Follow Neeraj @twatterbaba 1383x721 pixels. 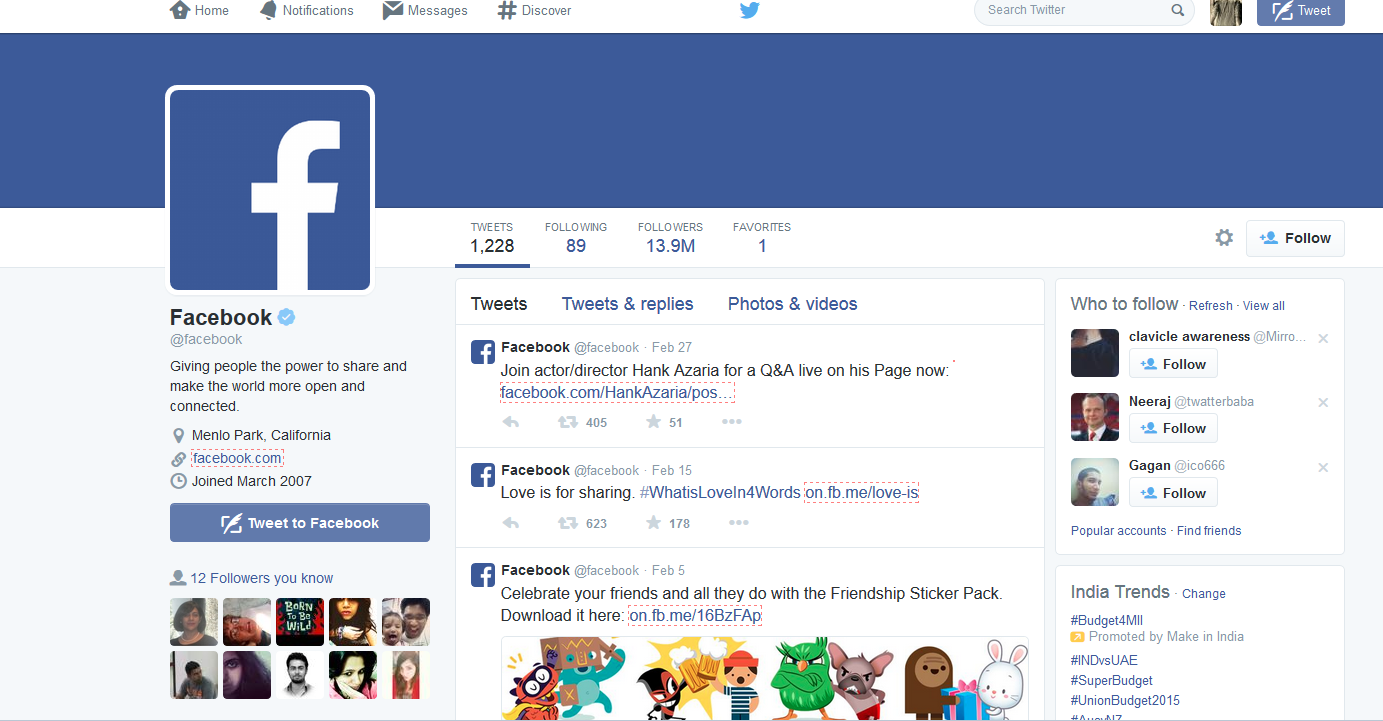(x=1173, y=428)
